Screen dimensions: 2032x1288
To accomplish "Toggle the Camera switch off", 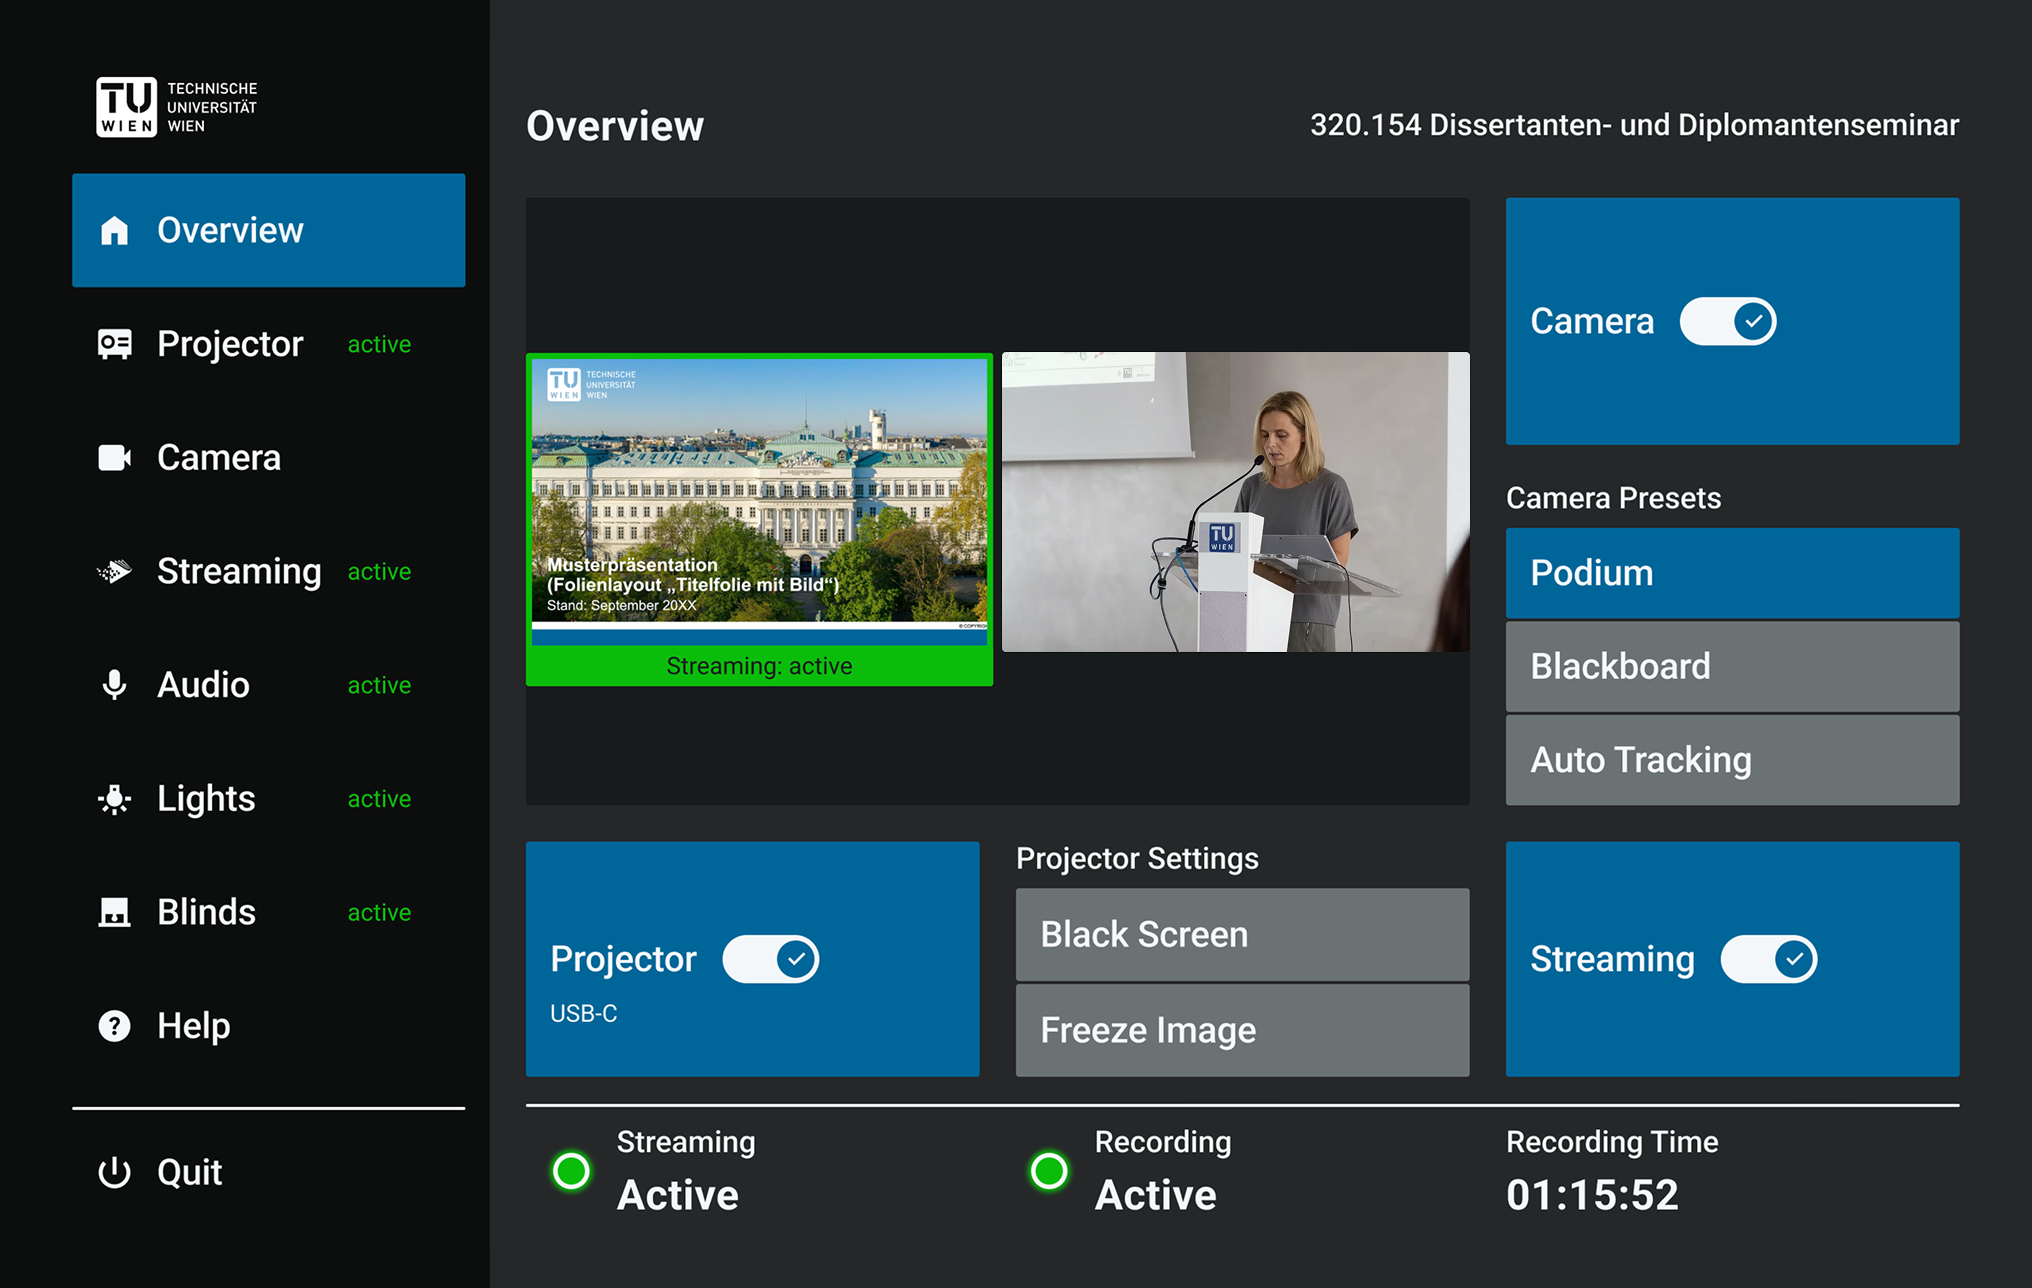I will [1727, 321].
